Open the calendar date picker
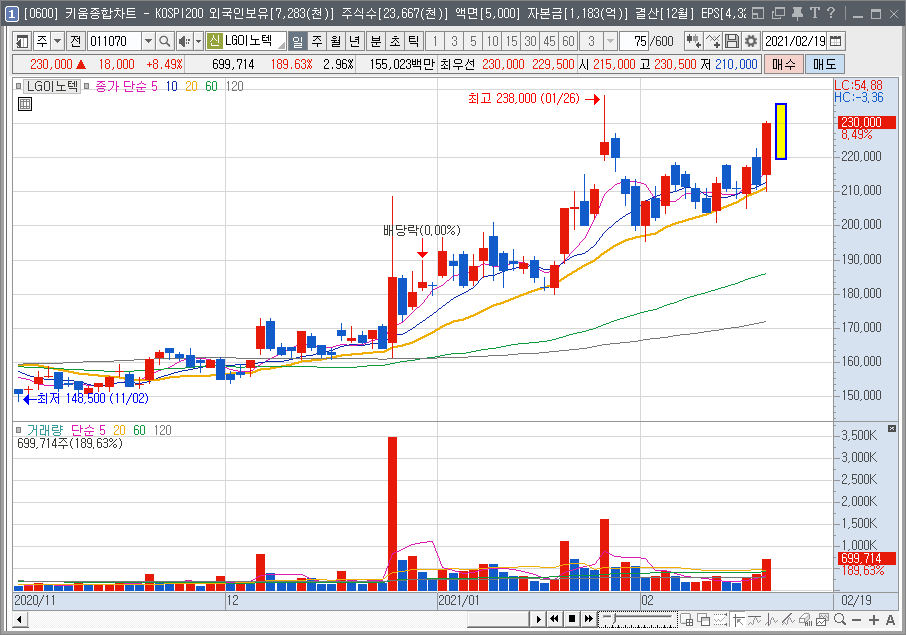The height and width of the screenshot is (635, 906). tap(836, 41)
